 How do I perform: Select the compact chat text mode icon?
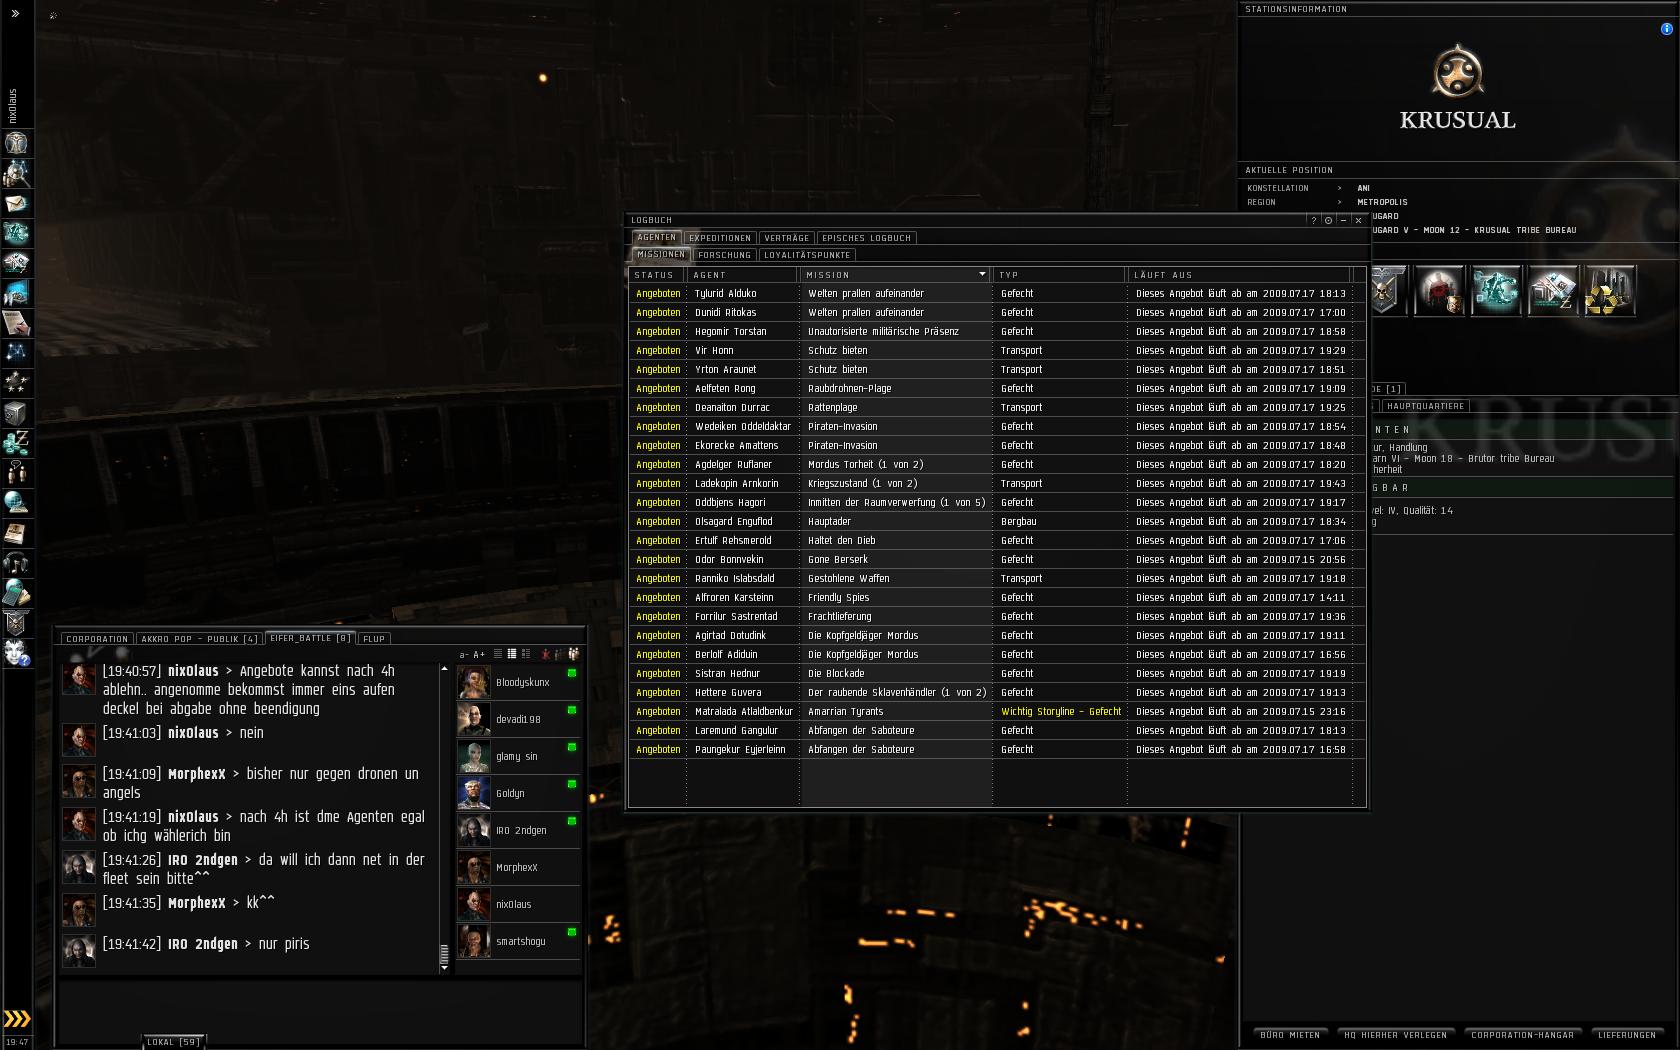(498, 654)
